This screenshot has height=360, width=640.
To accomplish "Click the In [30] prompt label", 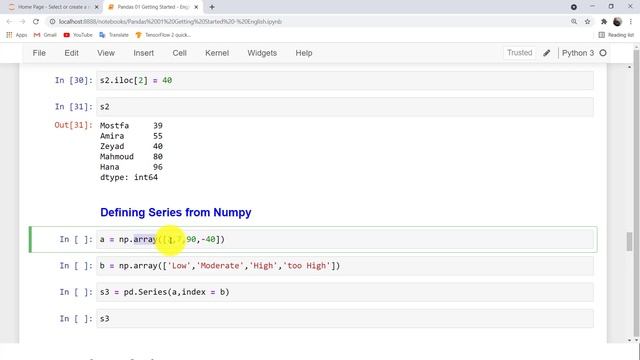I will (x=74, y=80).
